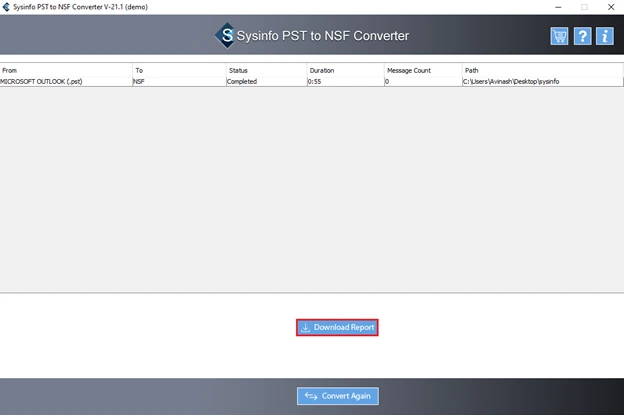Open the question mark help icon
This screenshot has height=415, width=624.
[582, 36]
